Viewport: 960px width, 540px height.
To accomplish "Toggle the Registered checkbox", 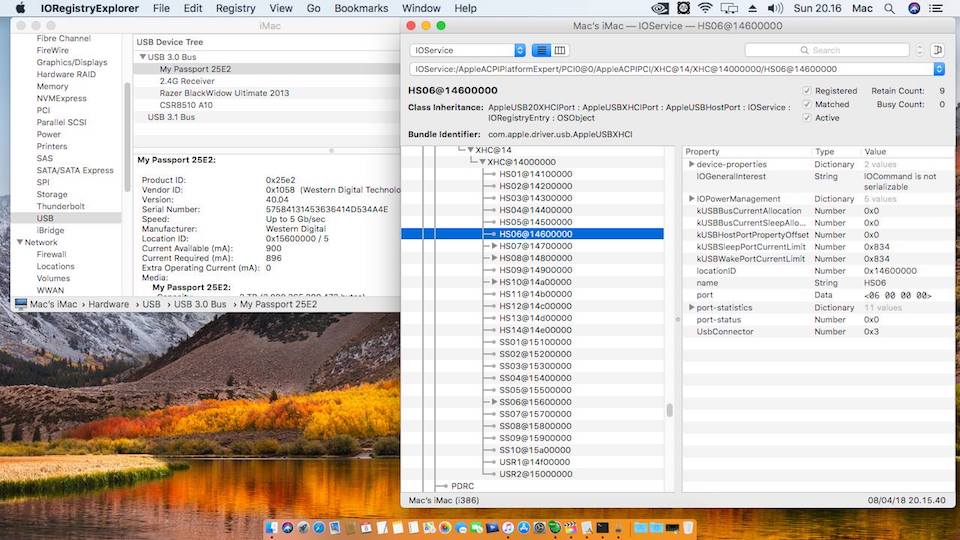I will [806, 91].
